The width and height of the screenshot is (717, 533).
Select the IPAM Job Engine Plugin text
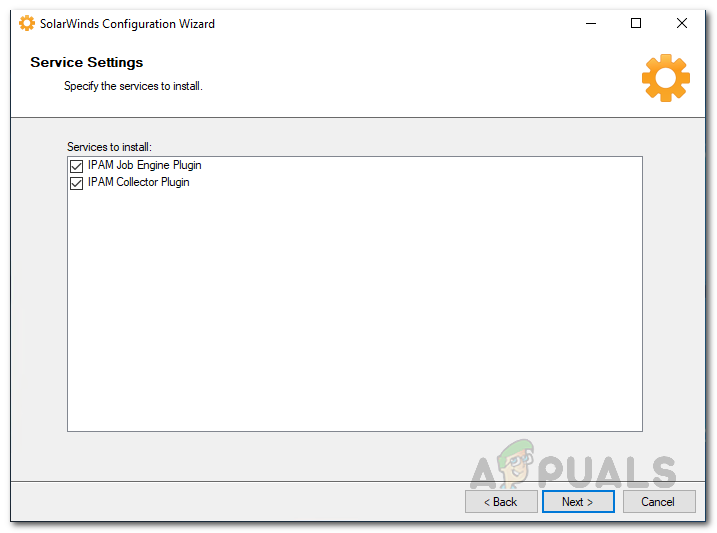tap(144, 165)
